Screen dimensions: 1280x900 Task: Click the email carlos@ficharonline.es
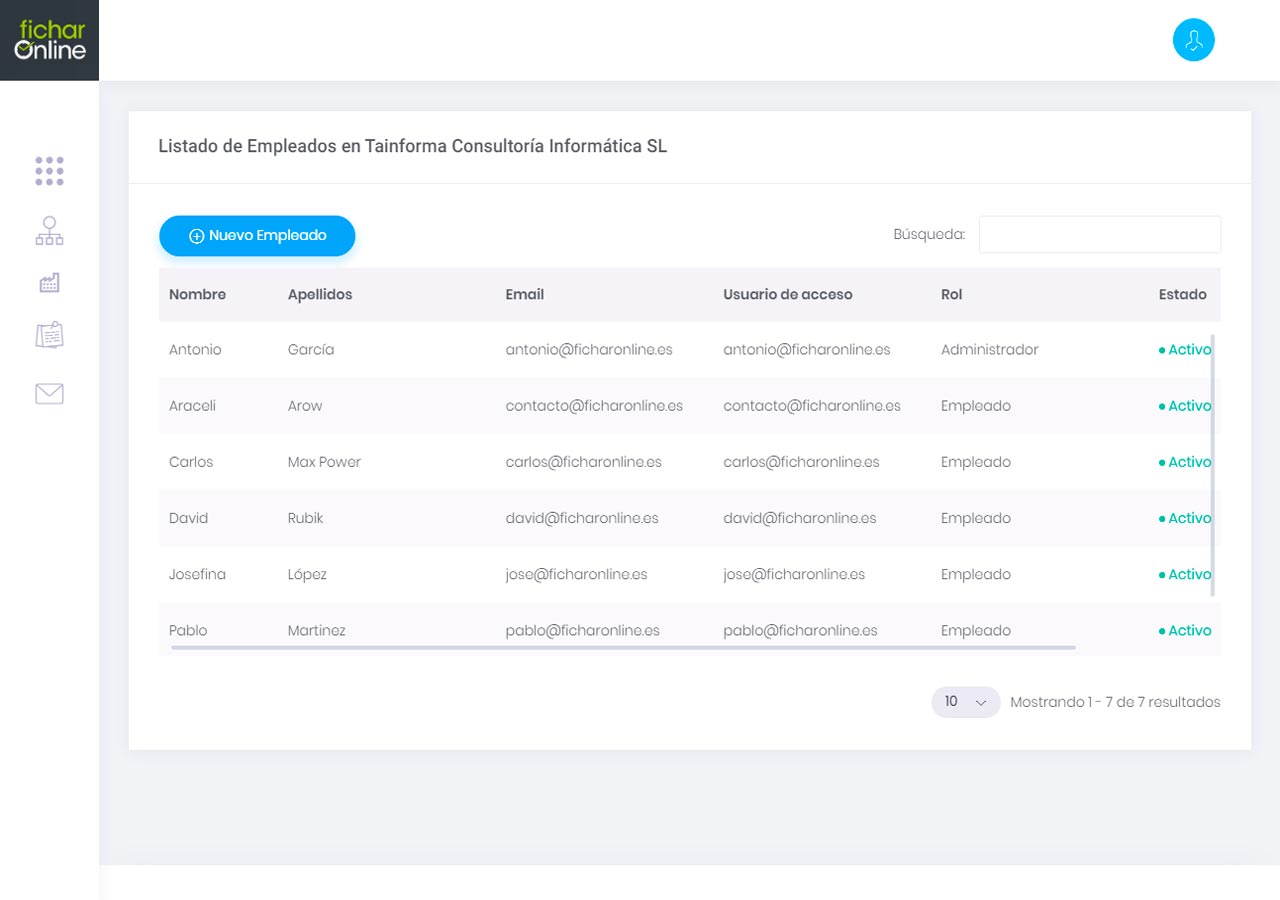[x=583, y=462]
